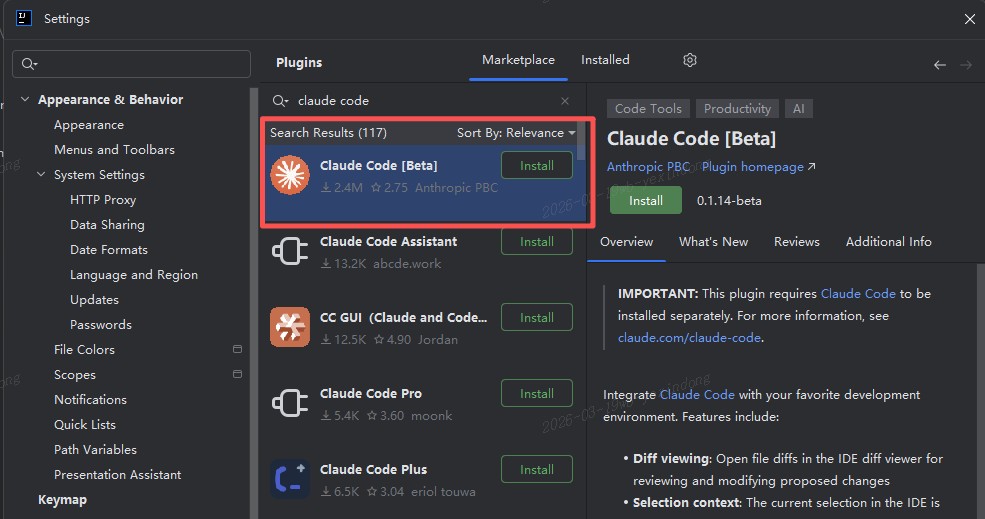This screenshot has height=519, width=985.
Task: Open the plugins gear settings icon
Action: pos(690,60)
